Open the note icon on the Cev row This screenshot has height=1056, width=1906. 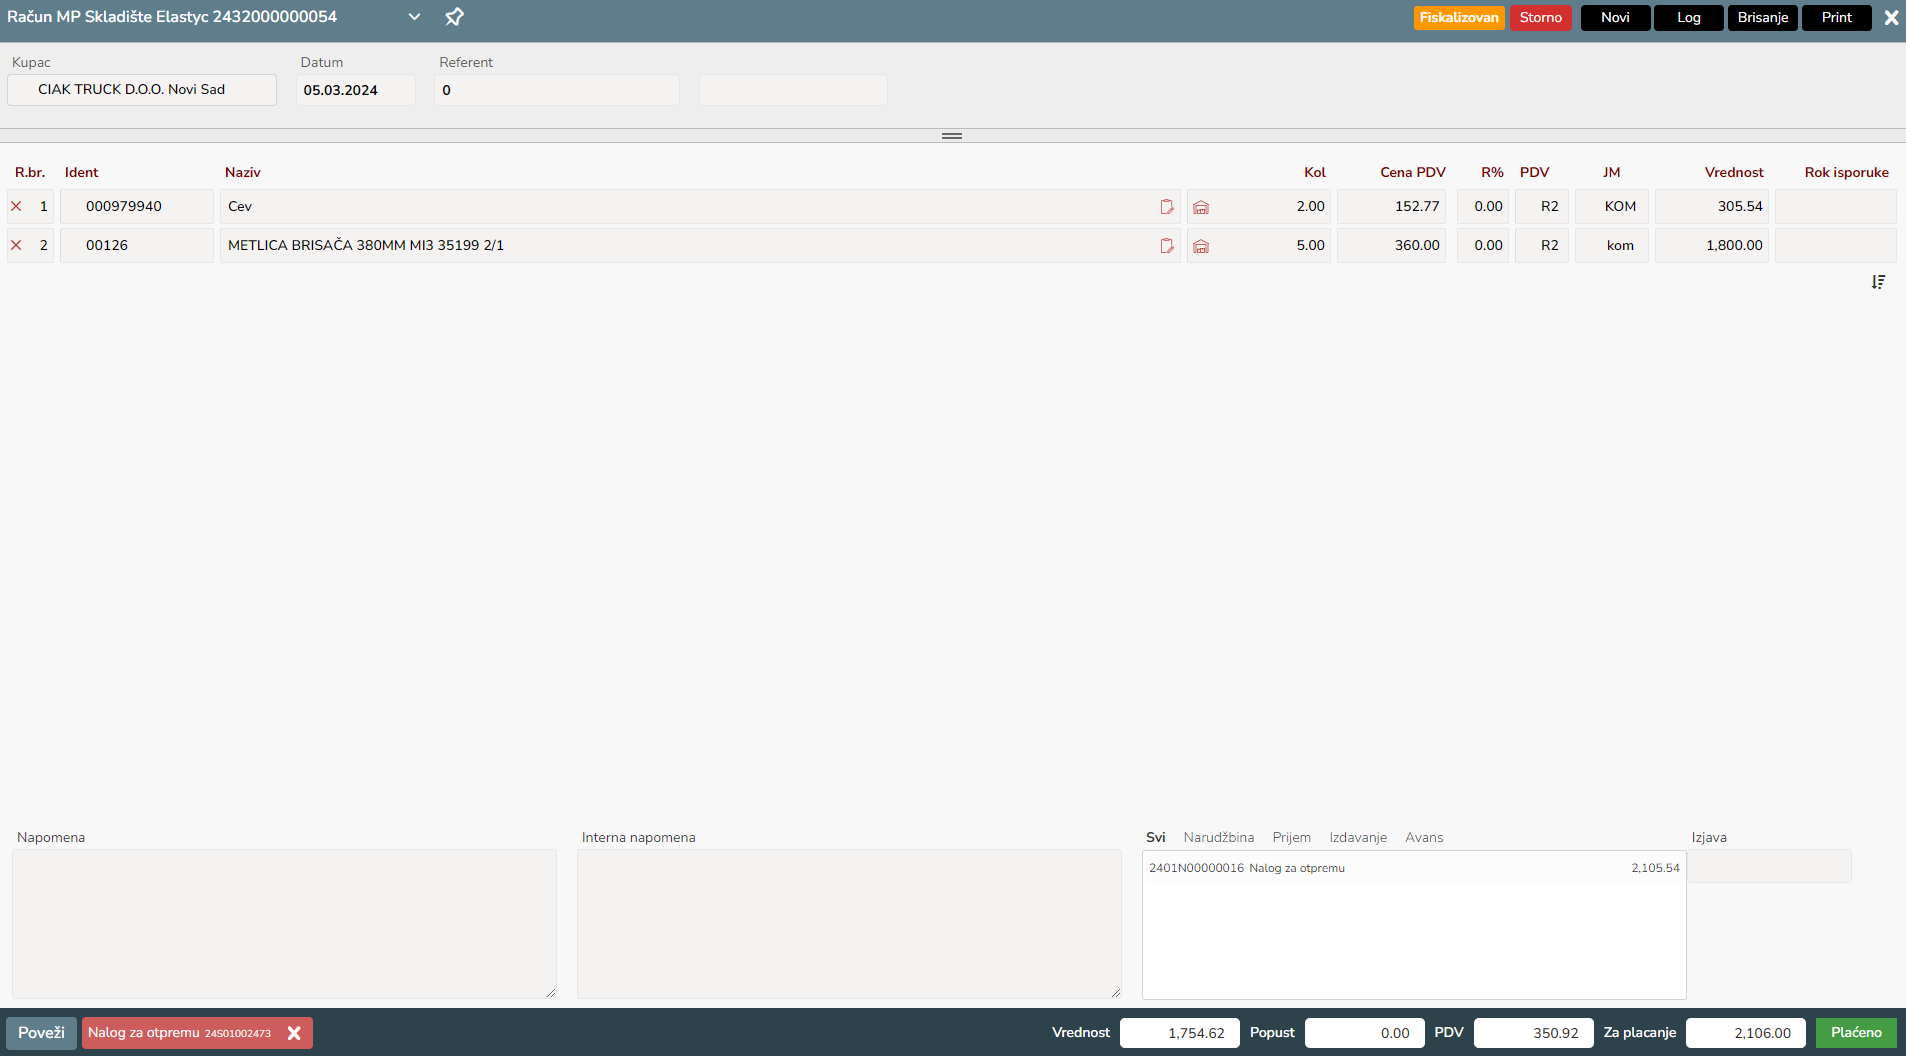[1166, 207]
